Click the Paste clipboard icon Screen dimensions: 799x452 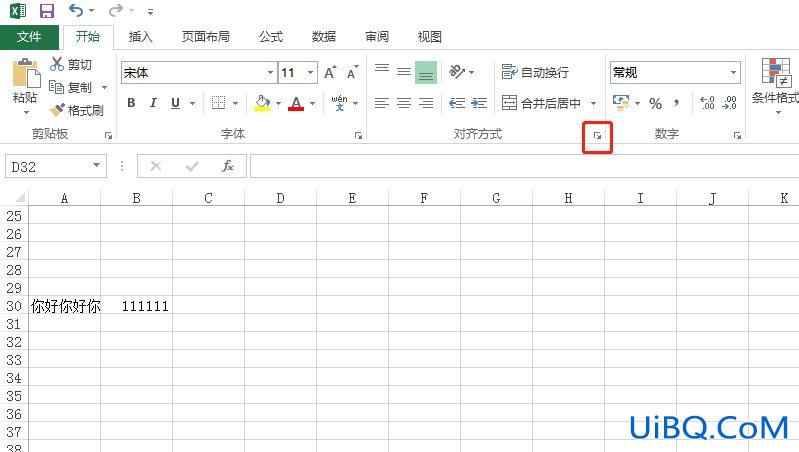coord(25,73)
